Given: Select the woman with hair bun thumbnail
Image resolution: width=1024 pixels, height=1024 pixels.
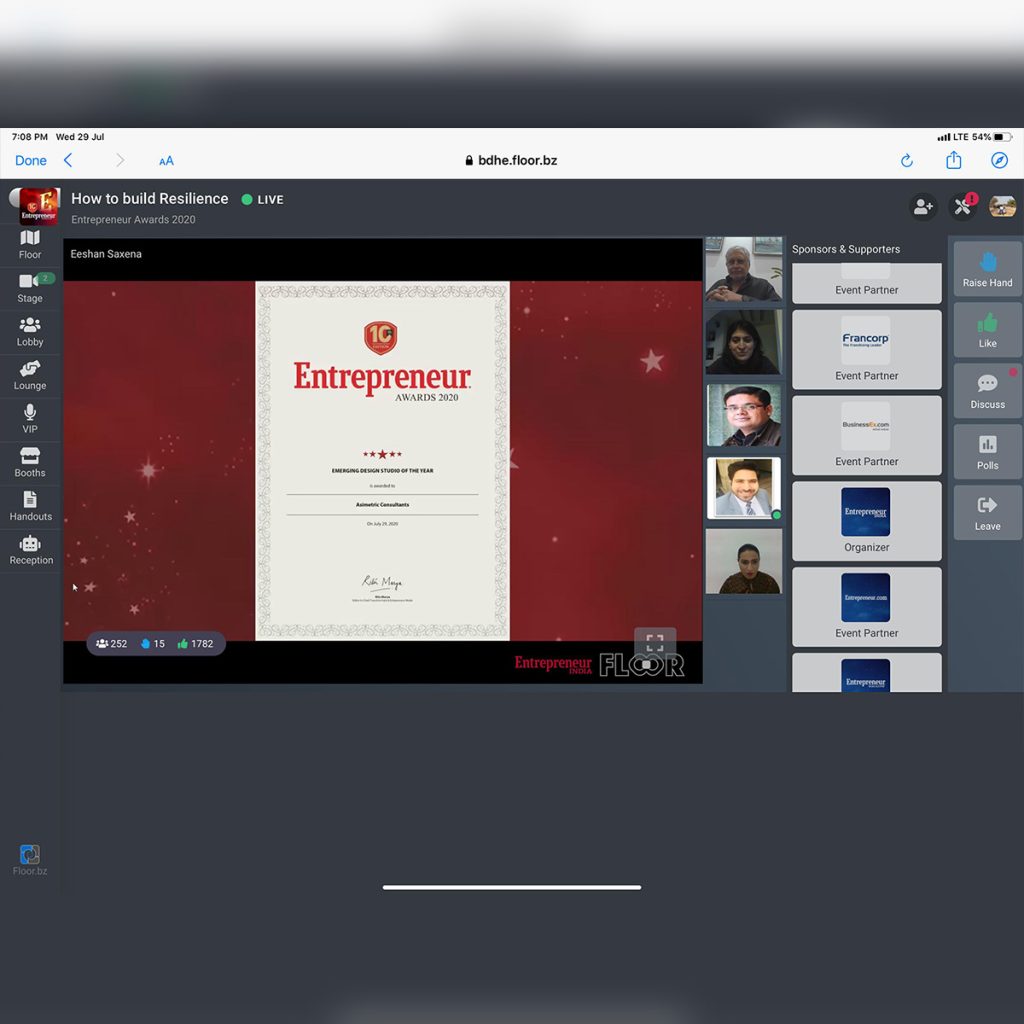Looking at the screenshot, I should click(744, 561).
